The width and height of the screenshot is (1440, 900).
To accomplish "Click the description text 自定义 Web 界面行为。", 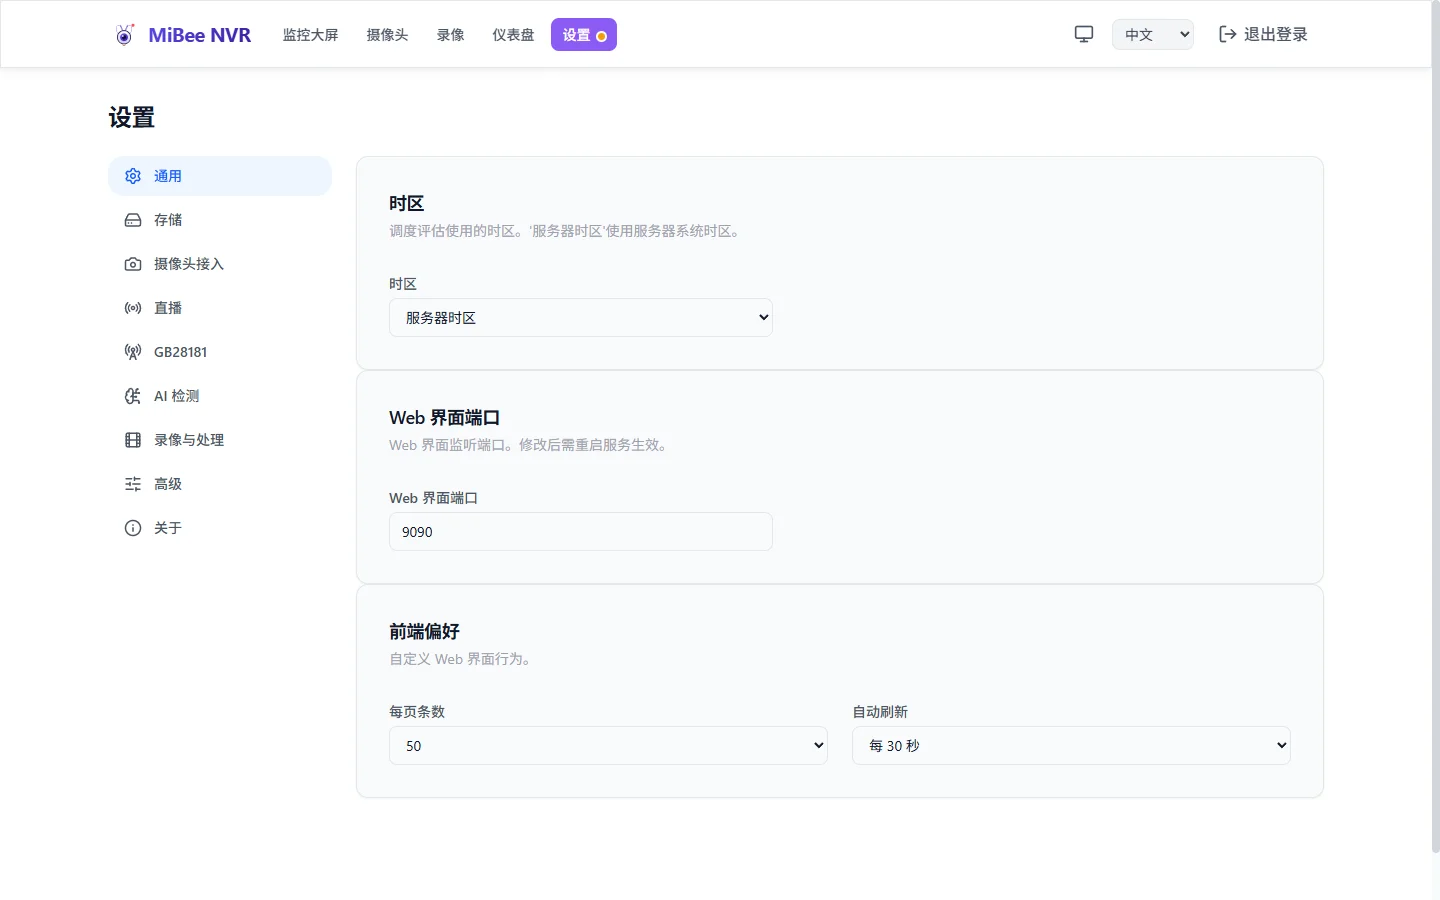I will click(x=463, y=659).
